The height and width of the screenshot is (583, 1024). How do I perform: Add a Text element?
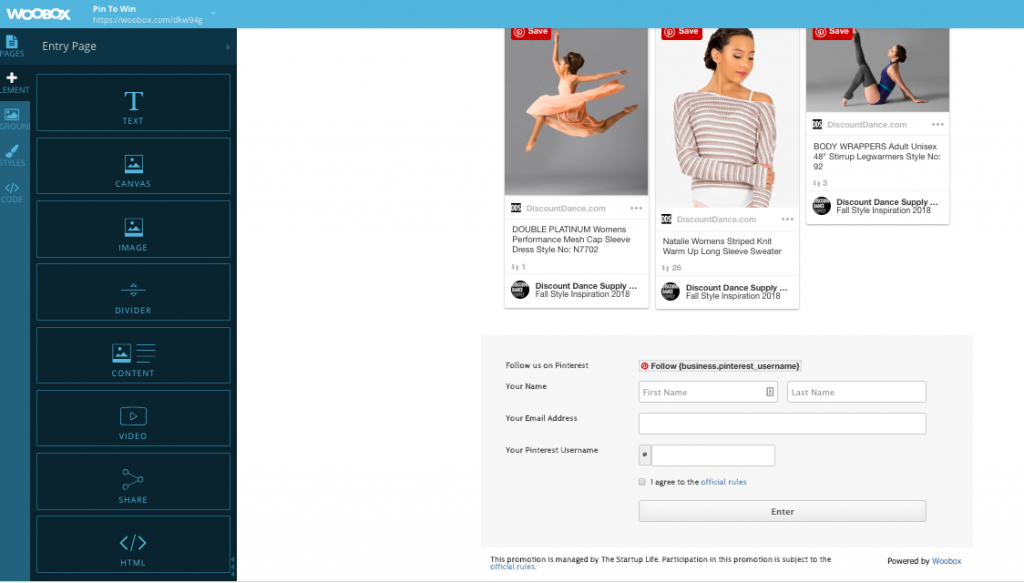(133, 102)
